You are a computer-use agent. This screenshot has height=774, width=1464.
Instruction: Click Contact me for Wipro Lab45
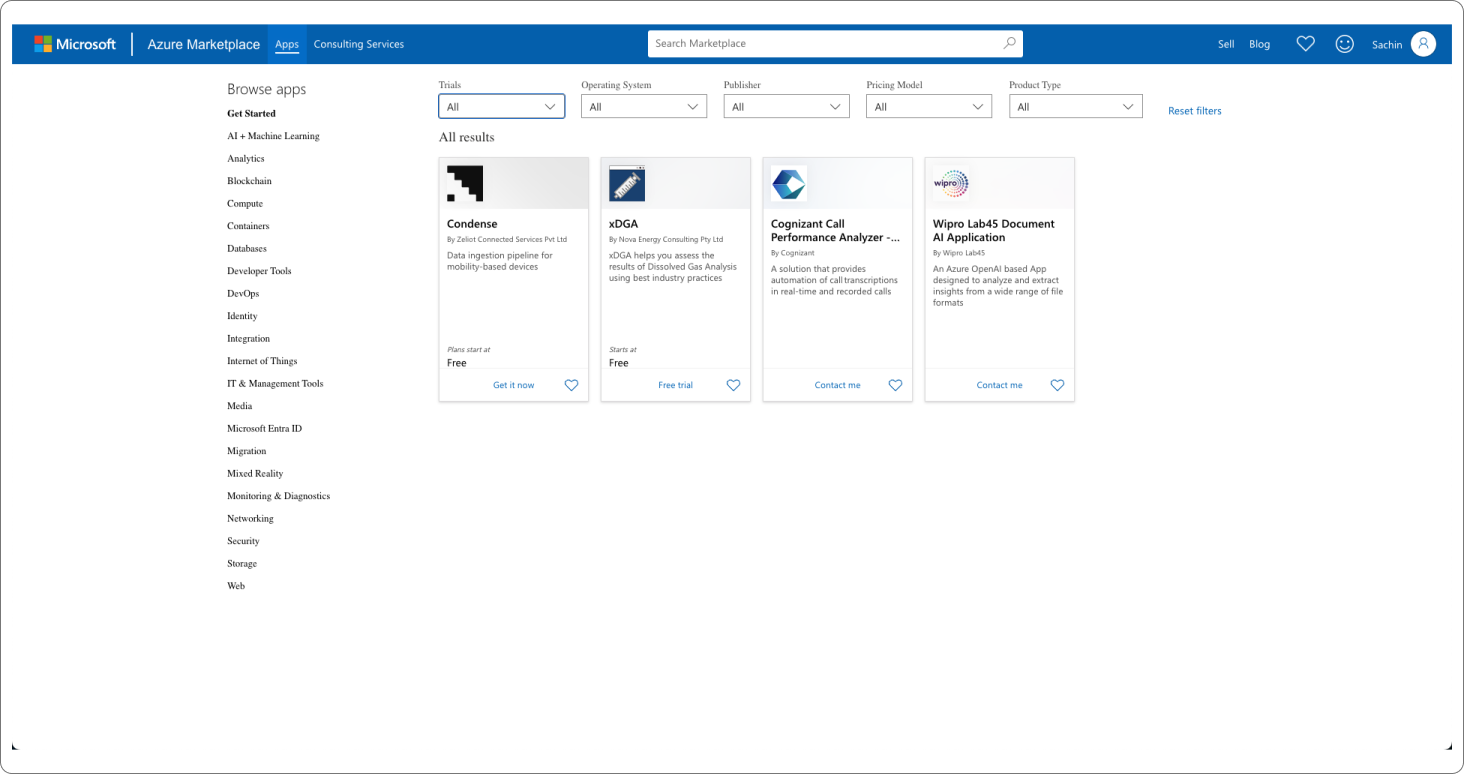(x=1000, y=385)
